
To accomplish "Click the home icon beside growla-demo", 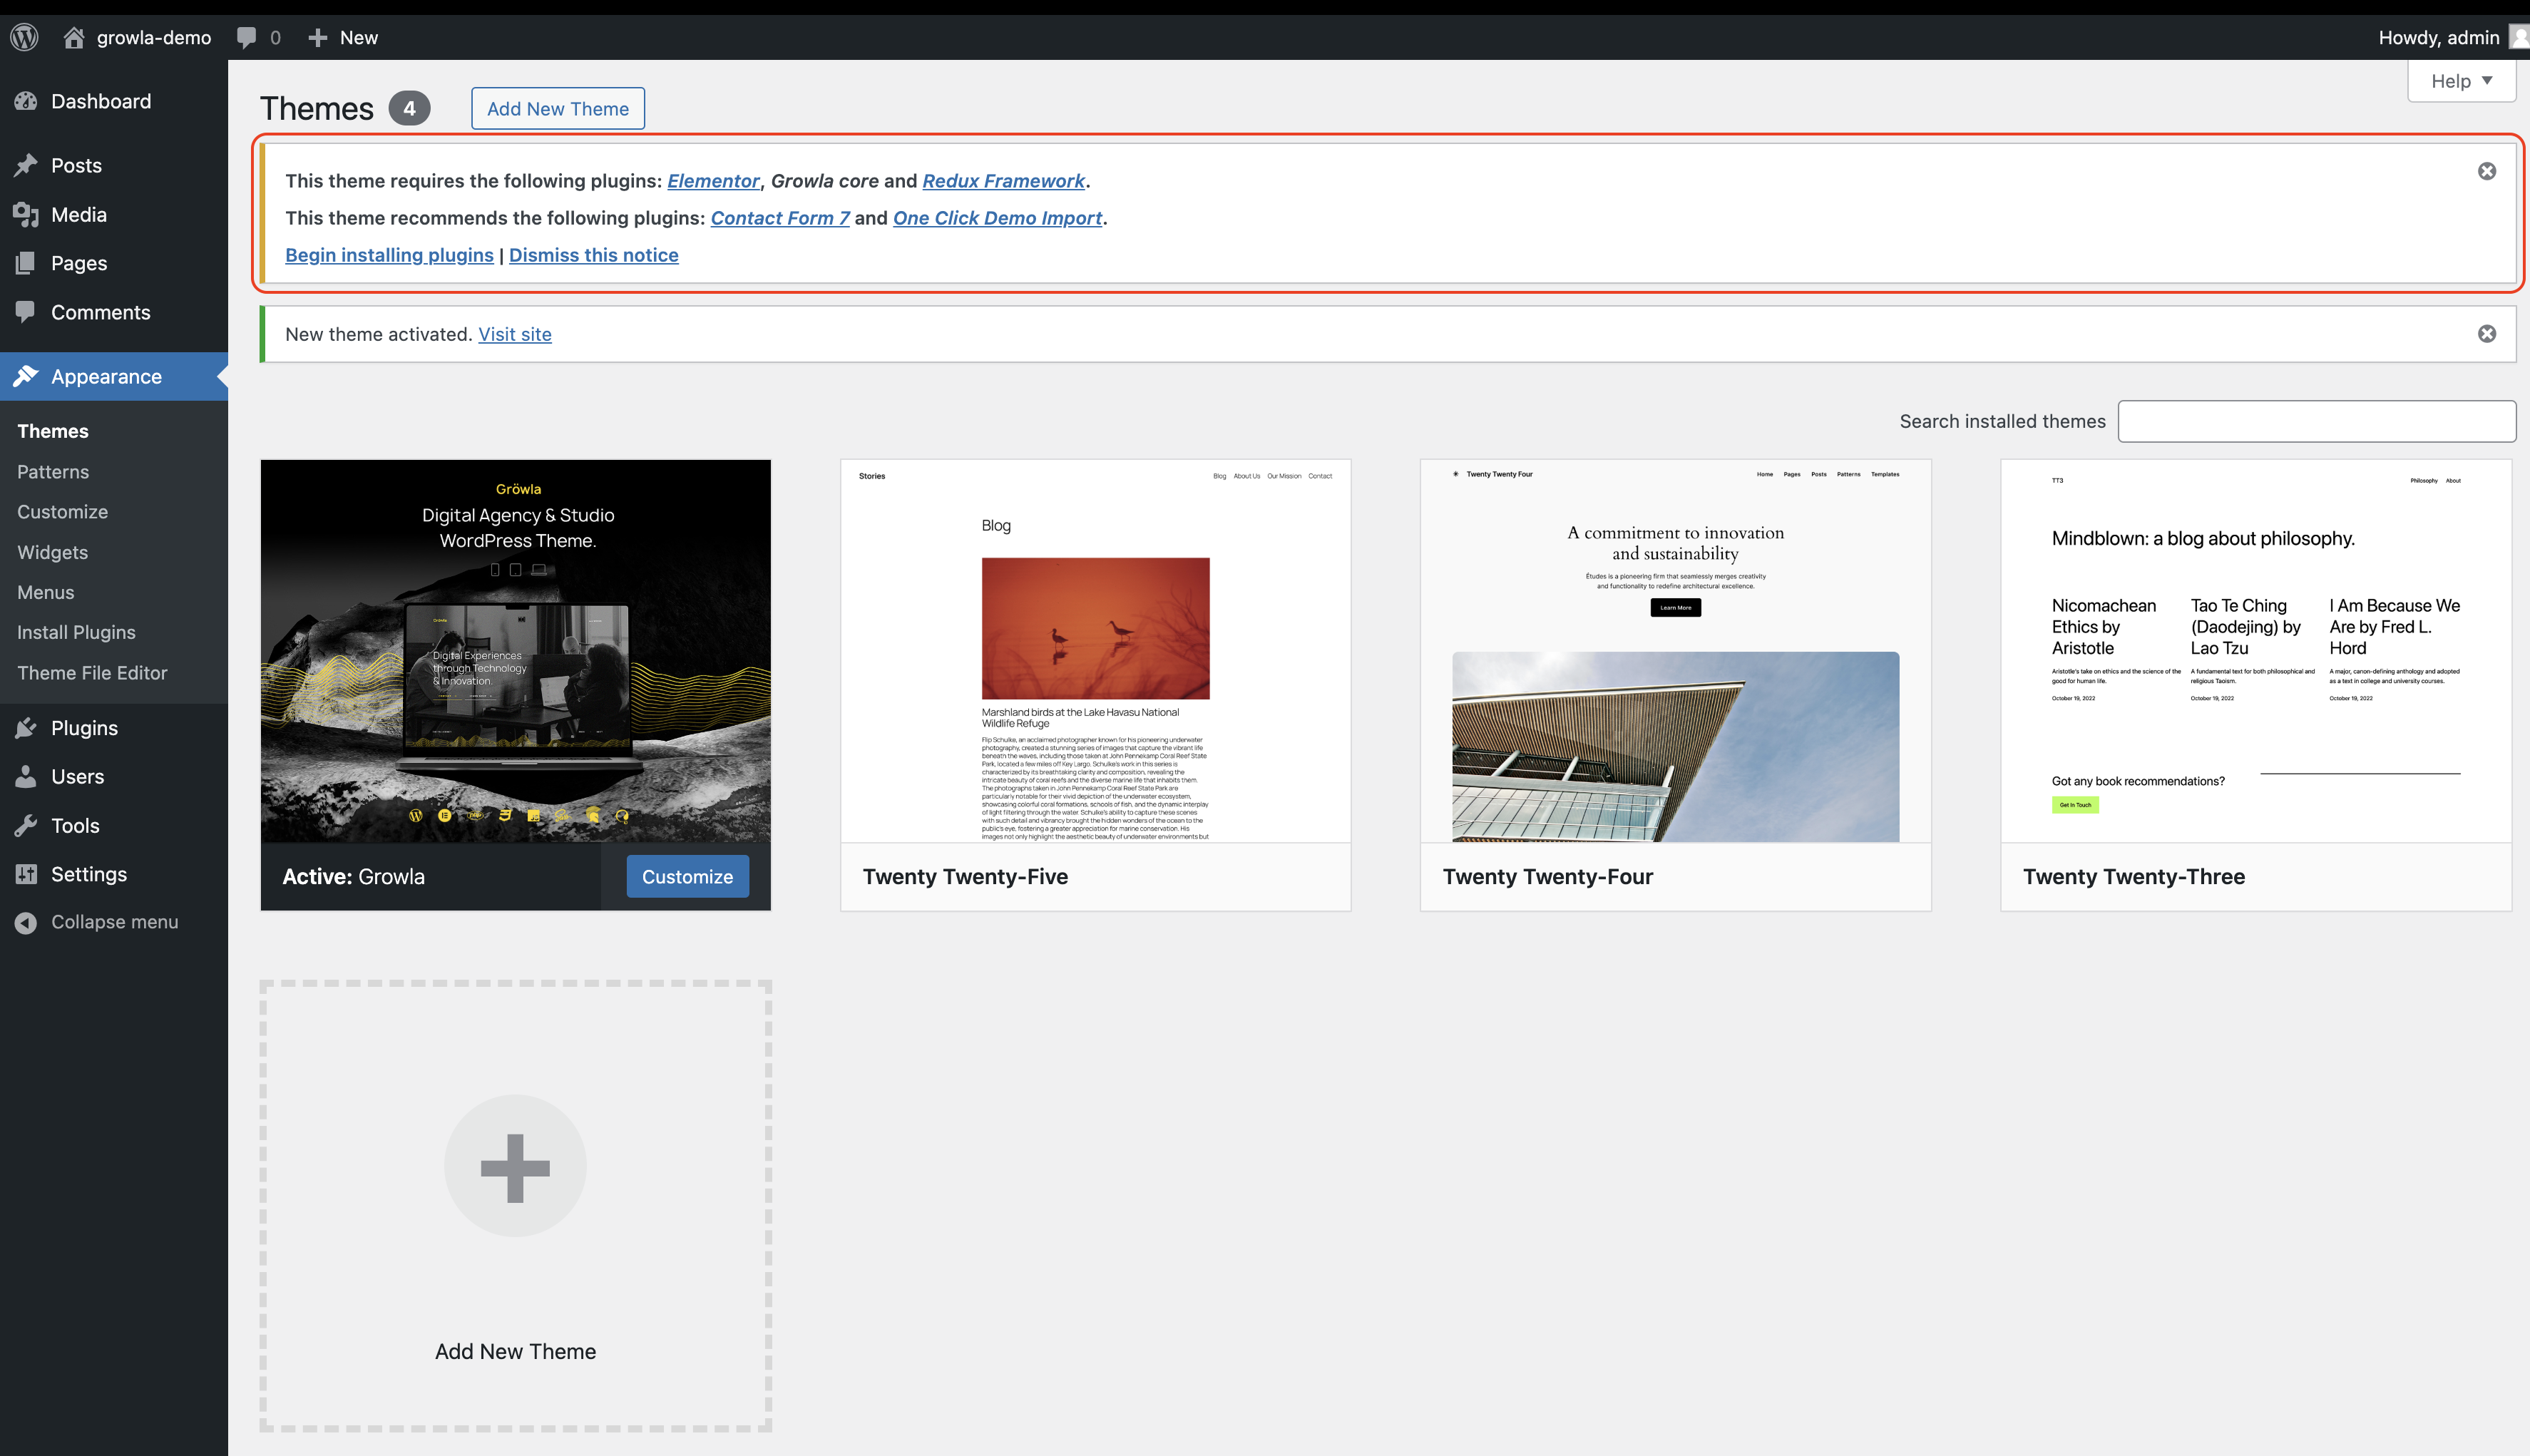I will coord(73,37).
